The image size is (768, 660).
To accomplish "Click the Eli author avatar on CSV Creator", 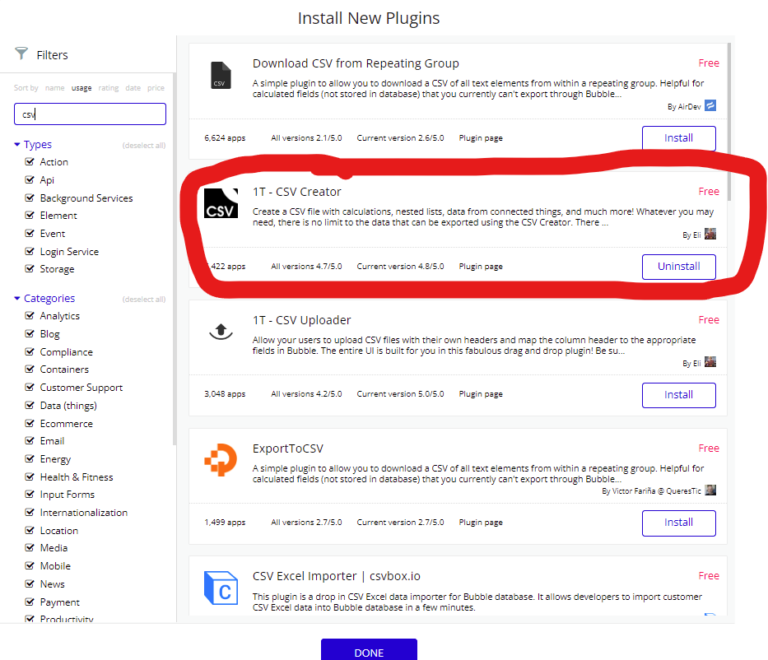I will [x=710, y=234].
